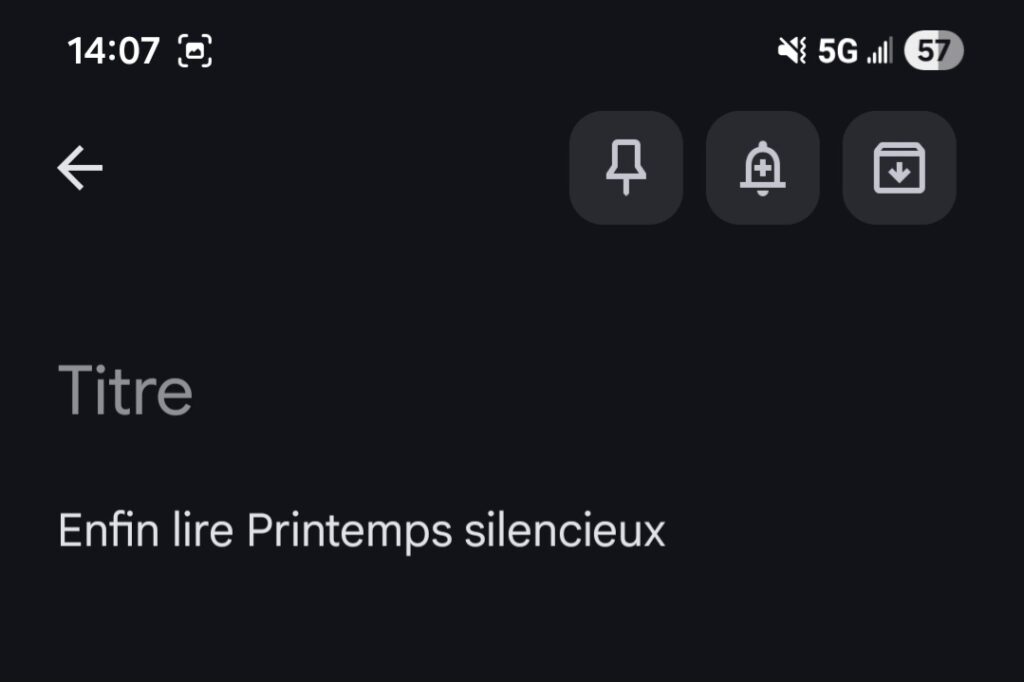This screenshot has height=682, width=1024.
Task: Tap the 5G network indicator
Action: click(x=837, y=50)
